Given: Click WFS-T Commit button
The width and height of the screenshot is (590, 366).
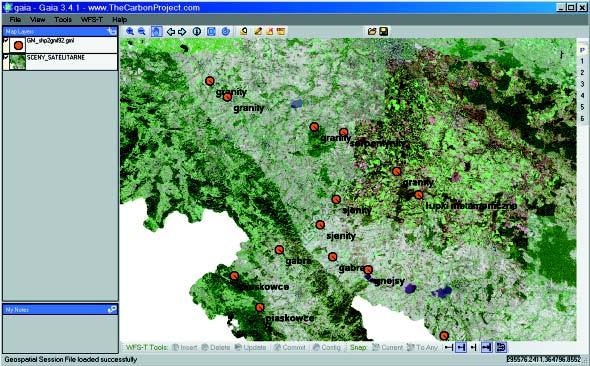Looking at the screenshot, I should [290, 347].
